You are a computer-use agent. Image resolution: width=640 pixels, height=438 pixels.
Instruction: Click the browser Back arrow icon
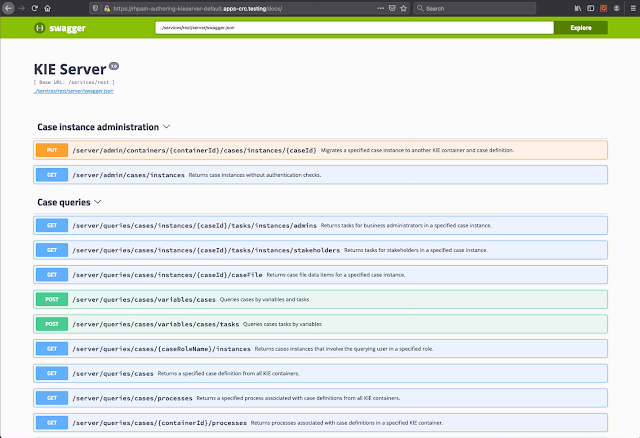tap(8, 8)
